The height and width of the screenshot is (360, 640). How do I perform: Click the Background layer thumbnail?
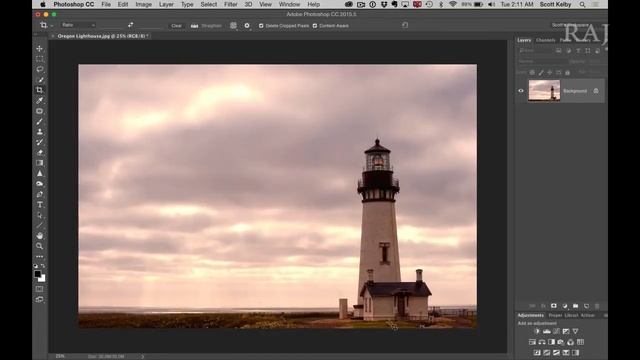click(544, 90)
